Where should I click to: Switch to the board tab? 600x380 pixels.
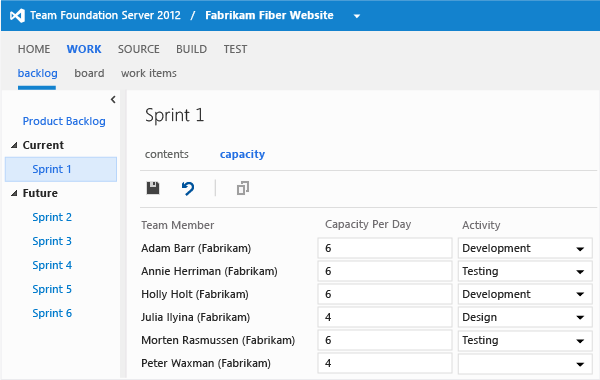89,73
